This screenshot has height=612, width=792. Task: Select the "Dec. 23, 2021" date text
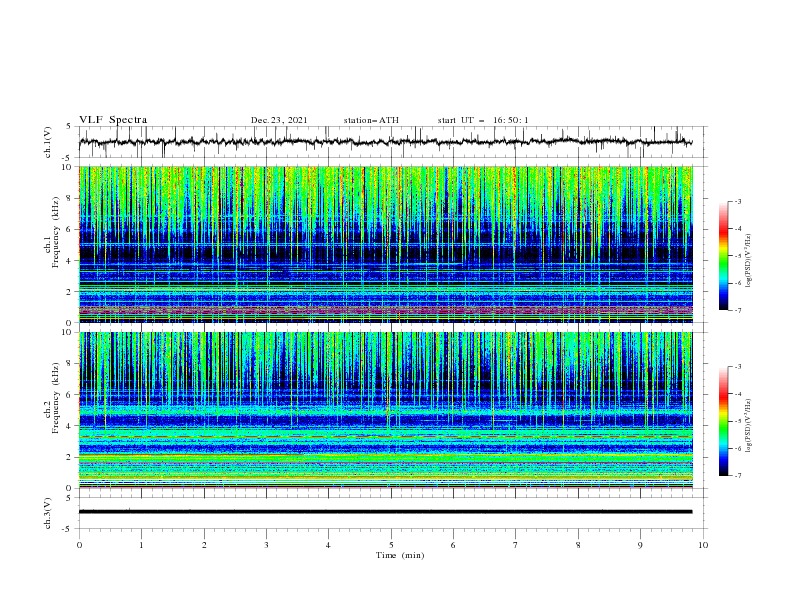pyautogui.click(x=279, y=120)
